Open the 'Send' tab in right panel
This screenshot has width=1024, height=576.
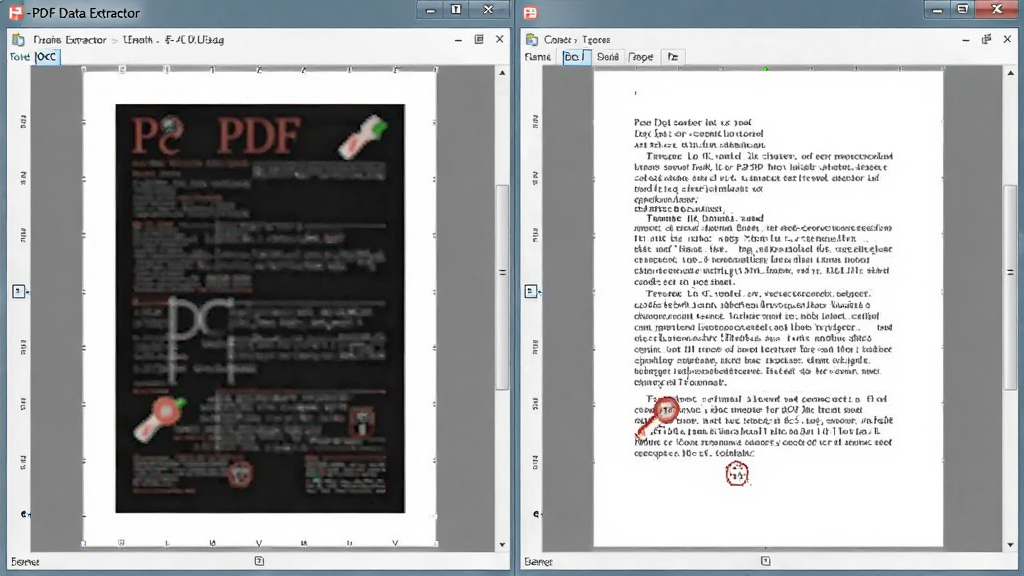(x=607, y=57)
